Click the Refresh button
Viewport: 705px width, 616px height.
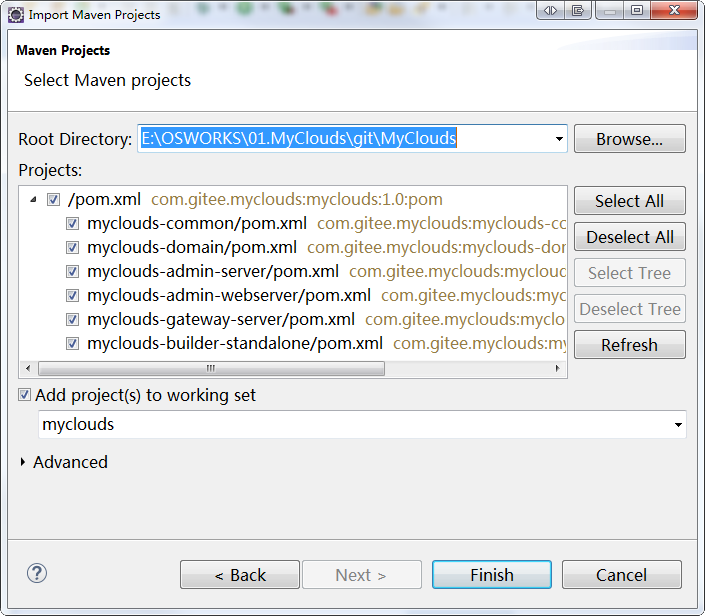629,345
